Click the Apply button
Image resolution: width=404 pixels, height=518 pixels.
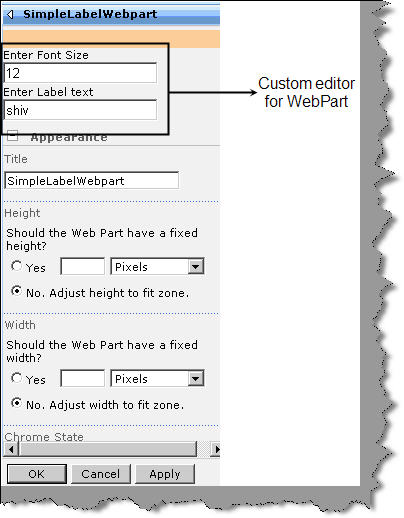coord(165,474)
